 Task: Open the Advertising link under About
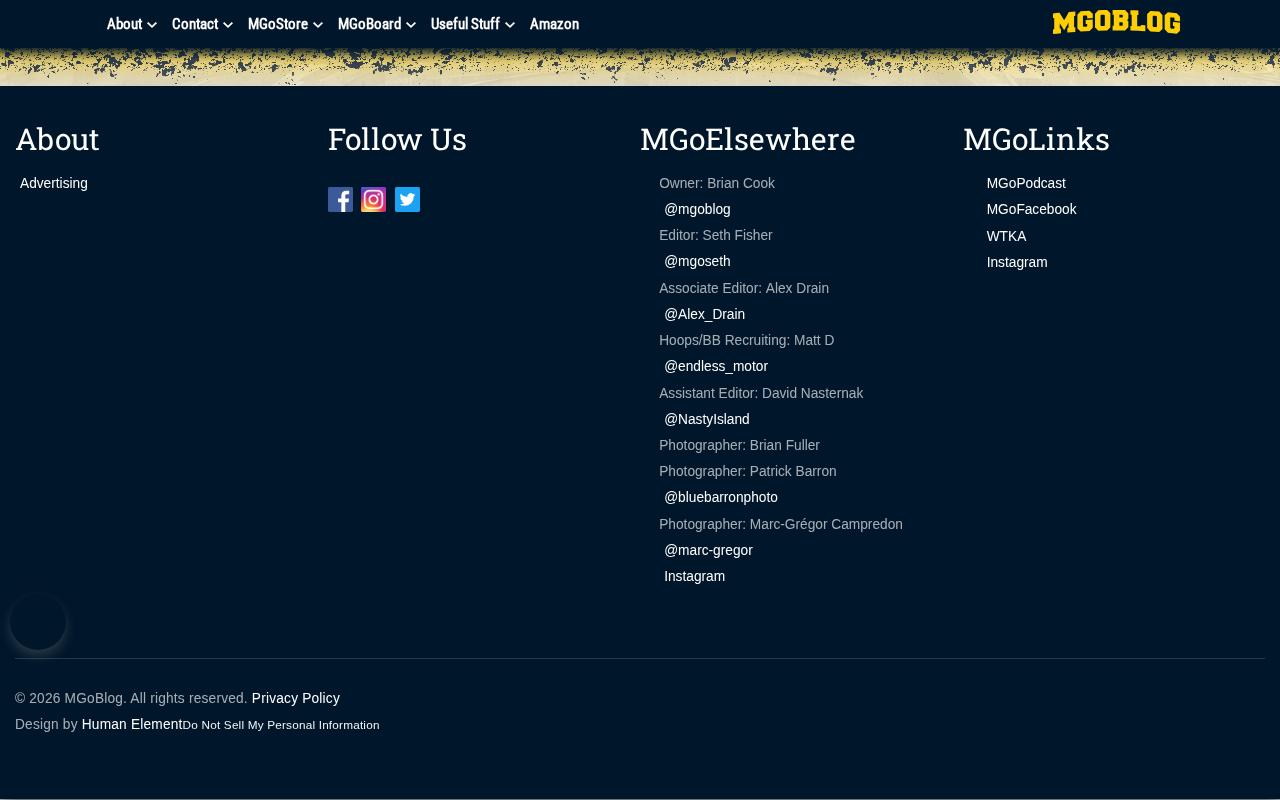coord(54,183)
